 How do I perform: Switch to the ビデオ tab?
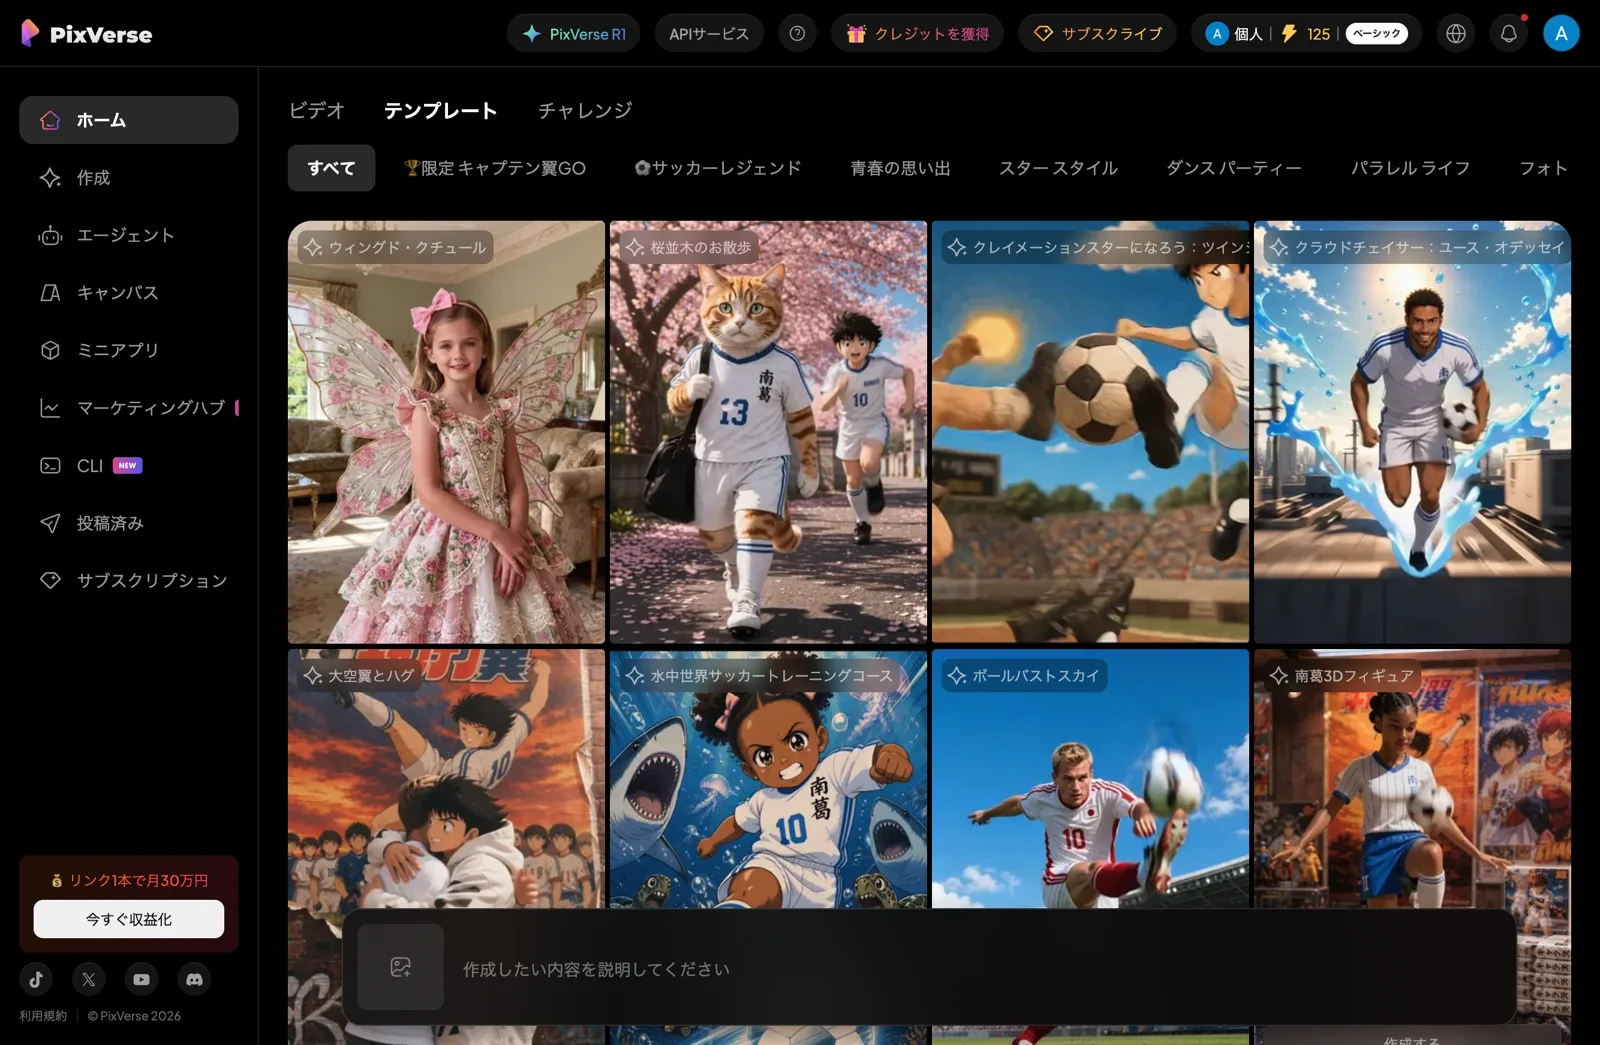tap(317, 110)
